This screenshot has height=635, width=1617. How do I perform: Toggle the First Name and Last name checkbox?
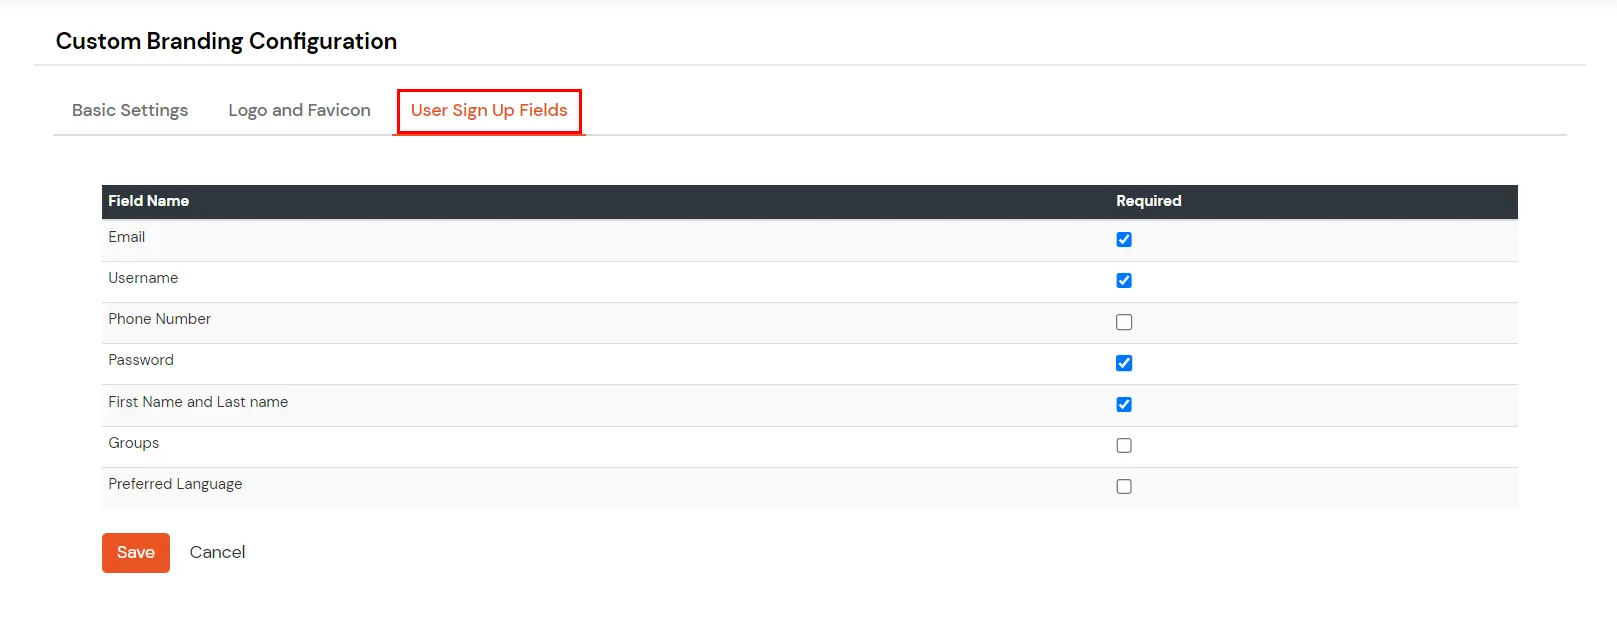click(x=1123, y=404)
